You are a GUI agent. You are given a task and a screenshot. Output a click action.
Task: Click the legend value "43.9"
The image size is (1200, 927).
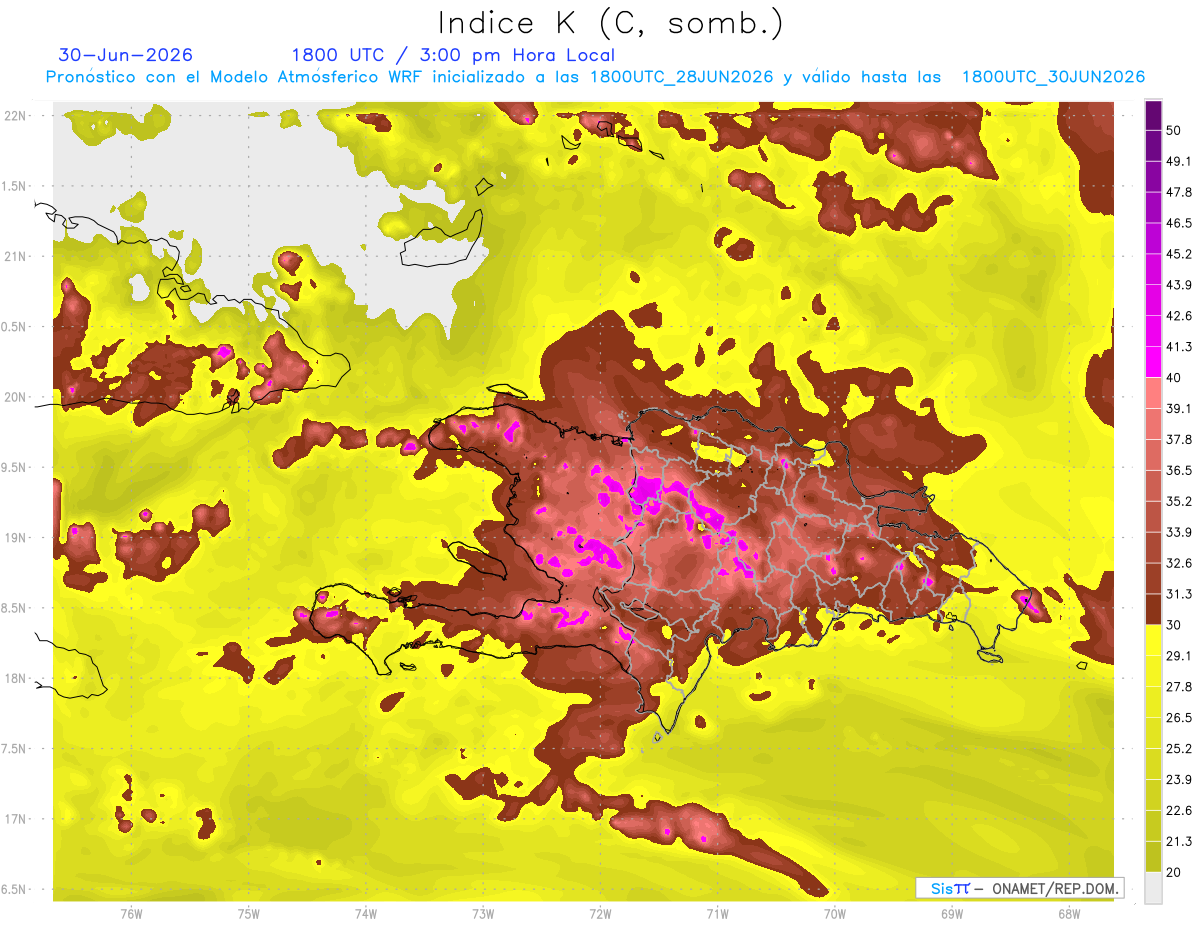[x=1179, y=285]
